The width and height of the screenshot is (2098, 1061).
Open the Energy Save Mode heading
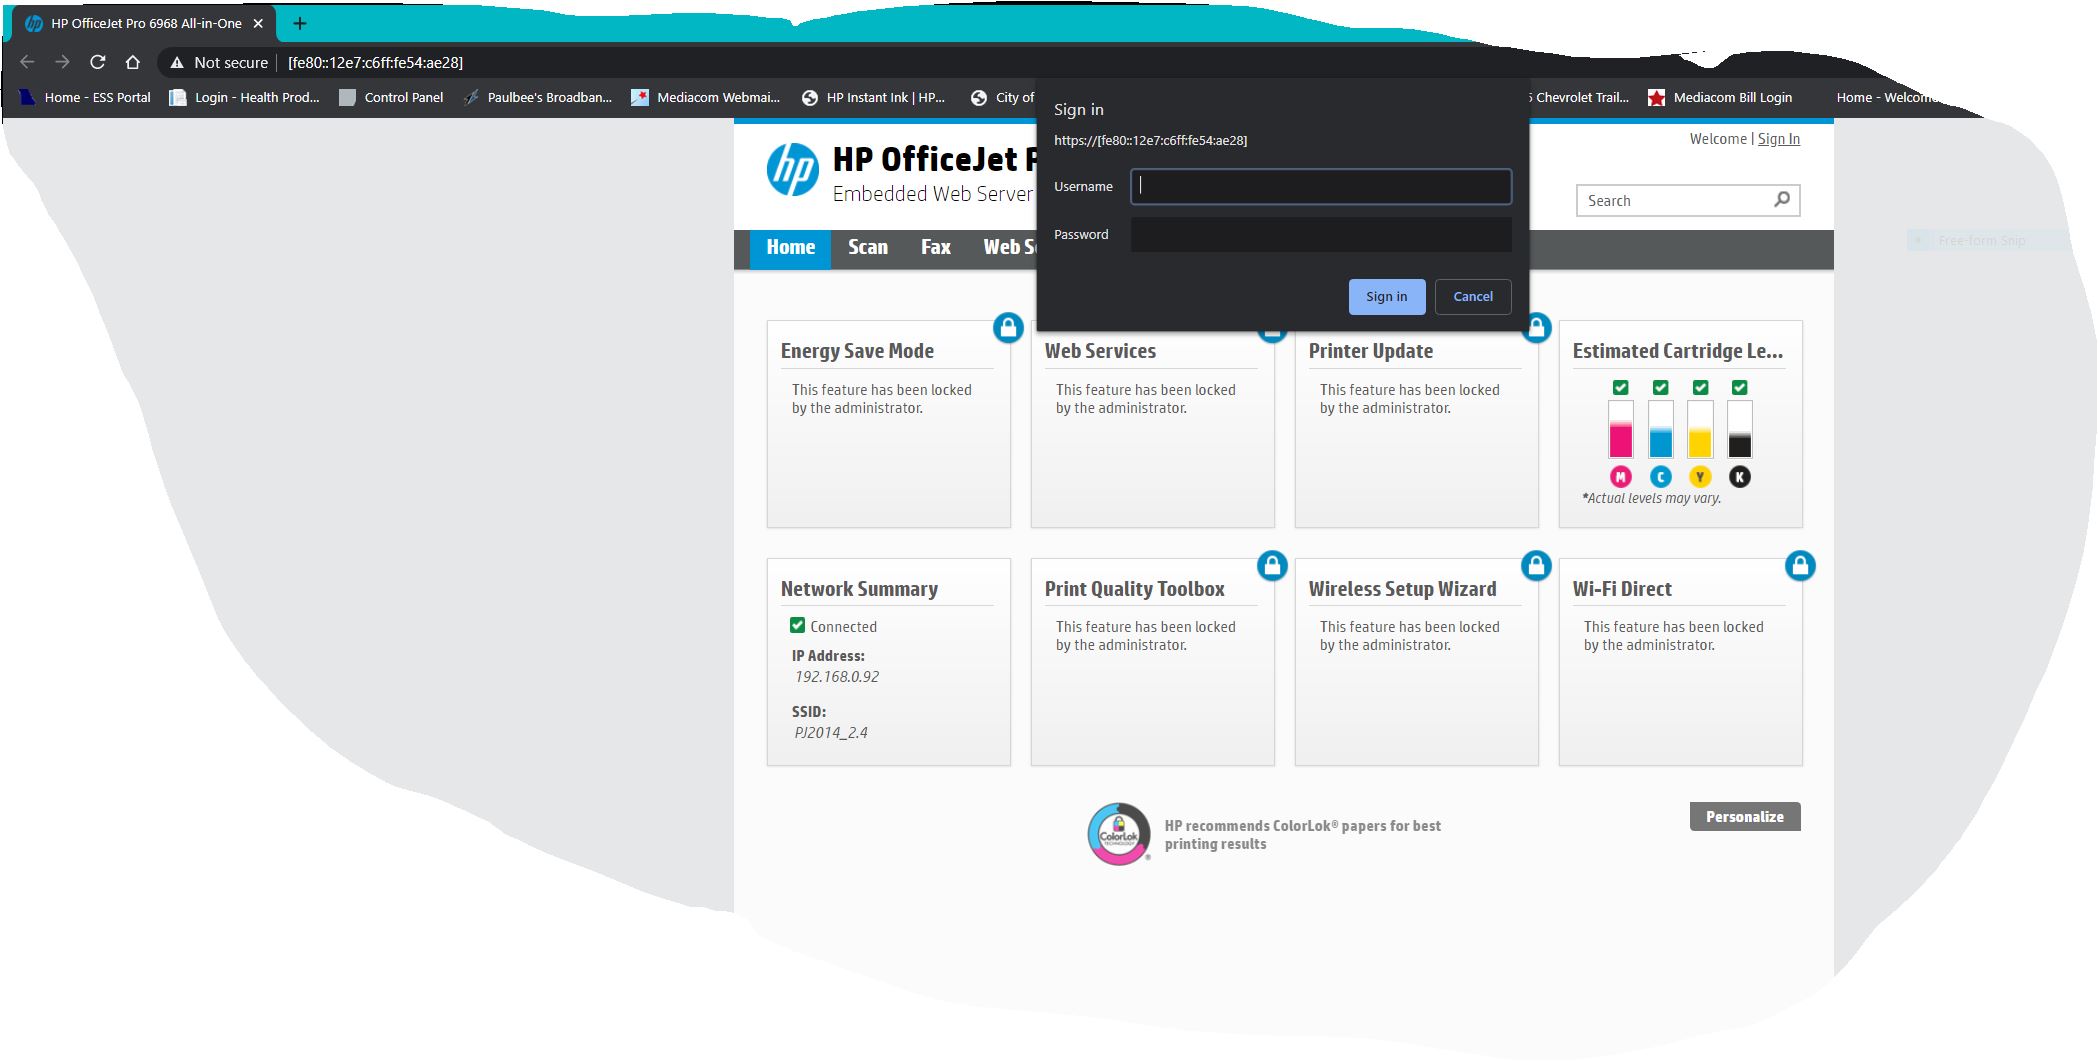click(x=857, y=351)
